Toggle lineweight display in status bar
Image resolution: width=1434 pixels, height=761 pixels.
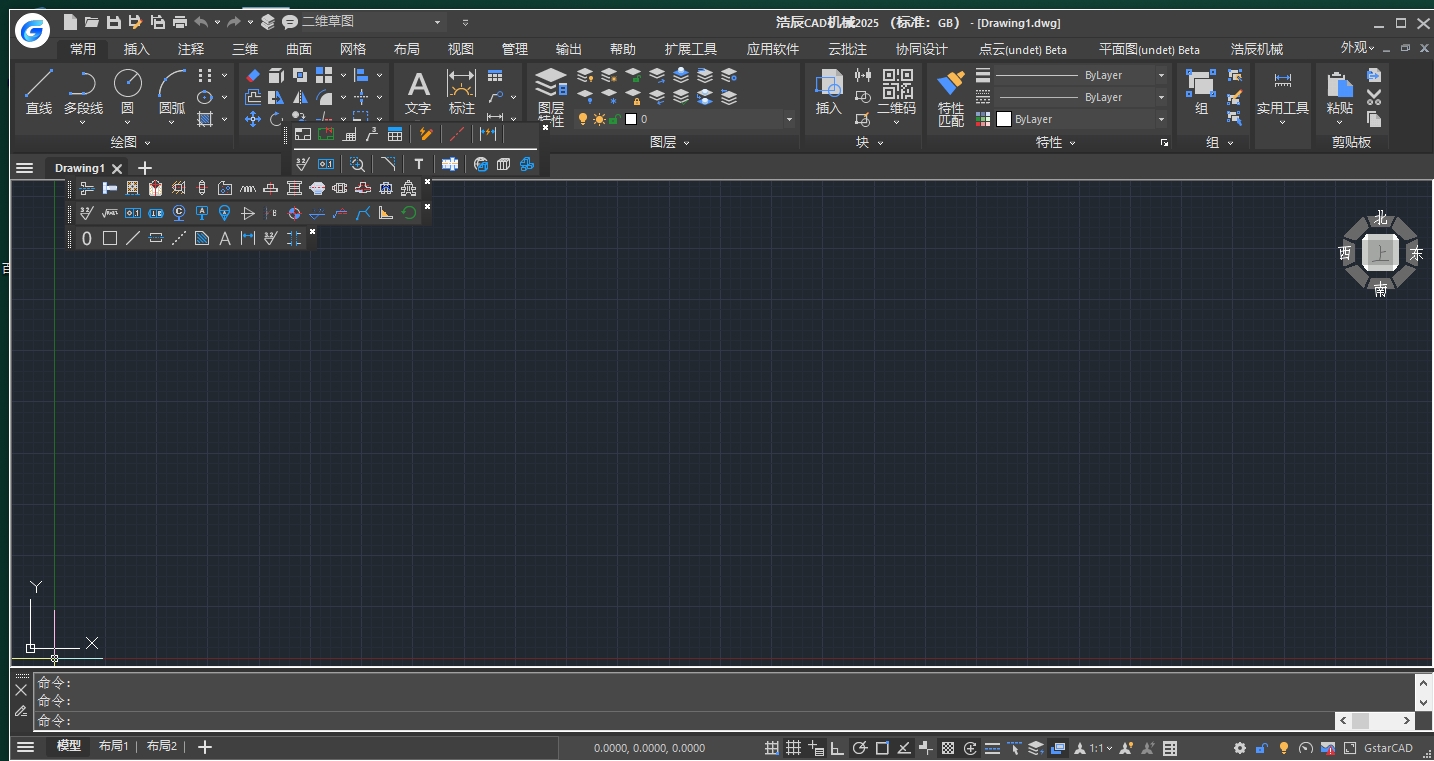click(x=992, y=748)
